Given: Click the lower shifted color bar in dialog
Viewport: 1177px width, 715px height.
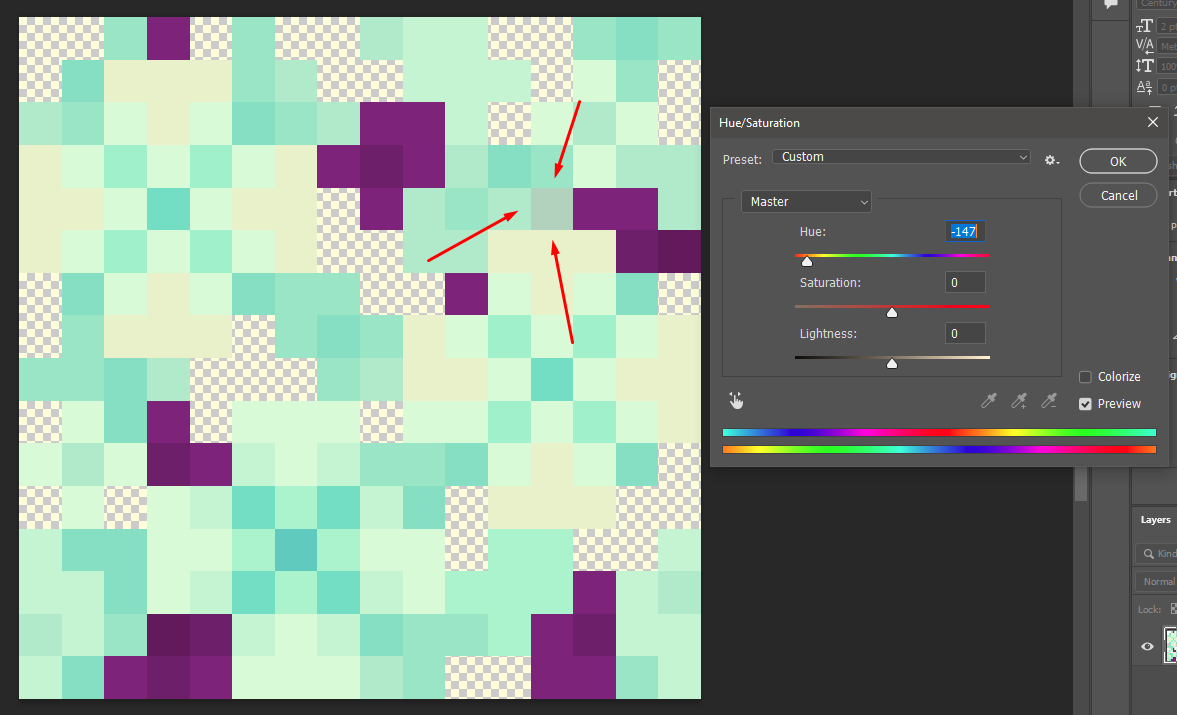Looking at the screenshot, I should [939, 449].
